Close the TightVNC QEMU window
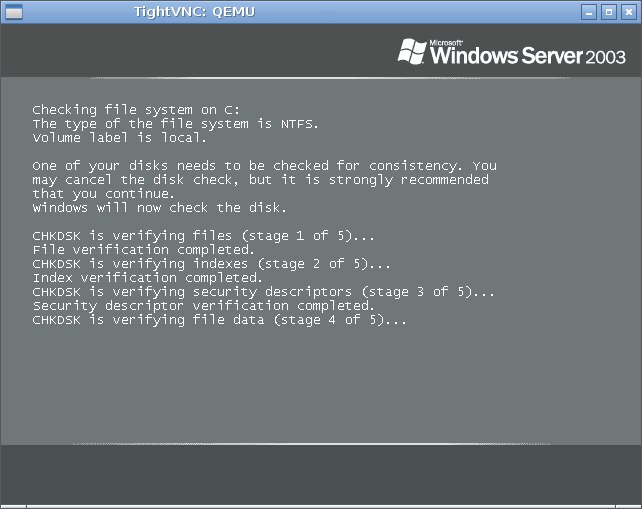This screenshot has height=509, width=642. tap(627, 12)
